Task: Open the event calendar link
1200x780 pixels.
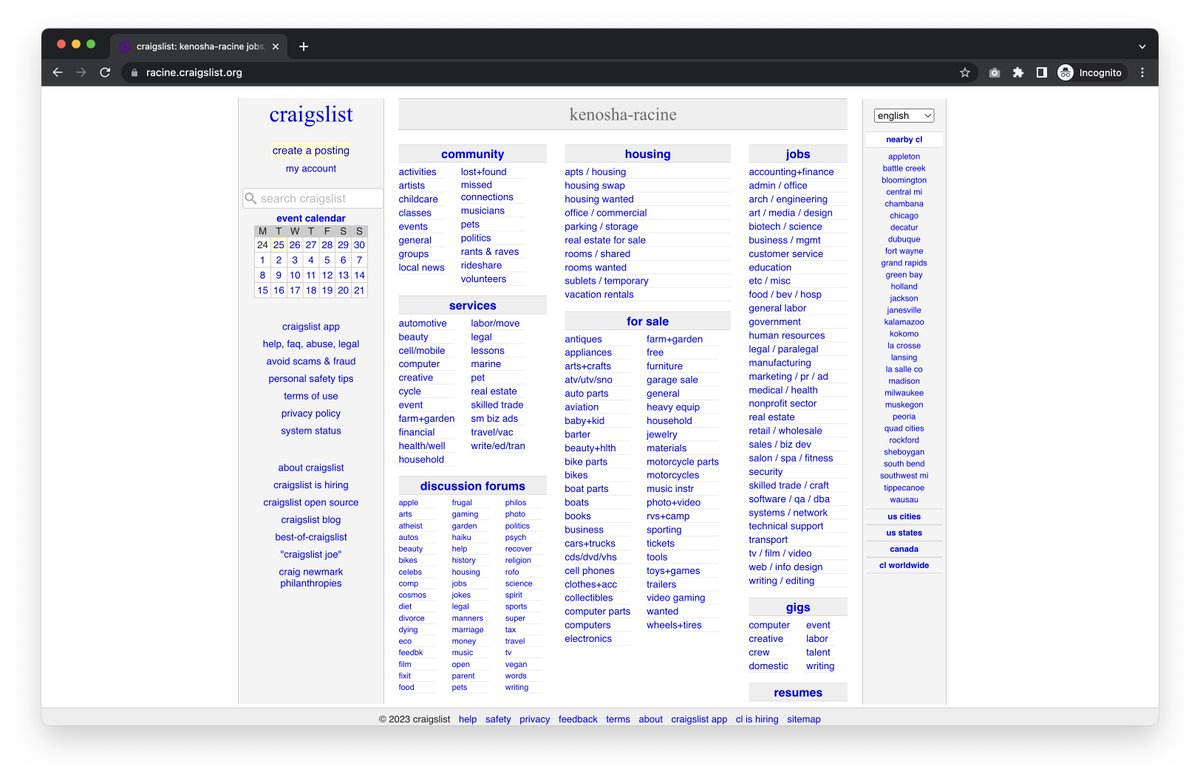Action: [311, 218]
